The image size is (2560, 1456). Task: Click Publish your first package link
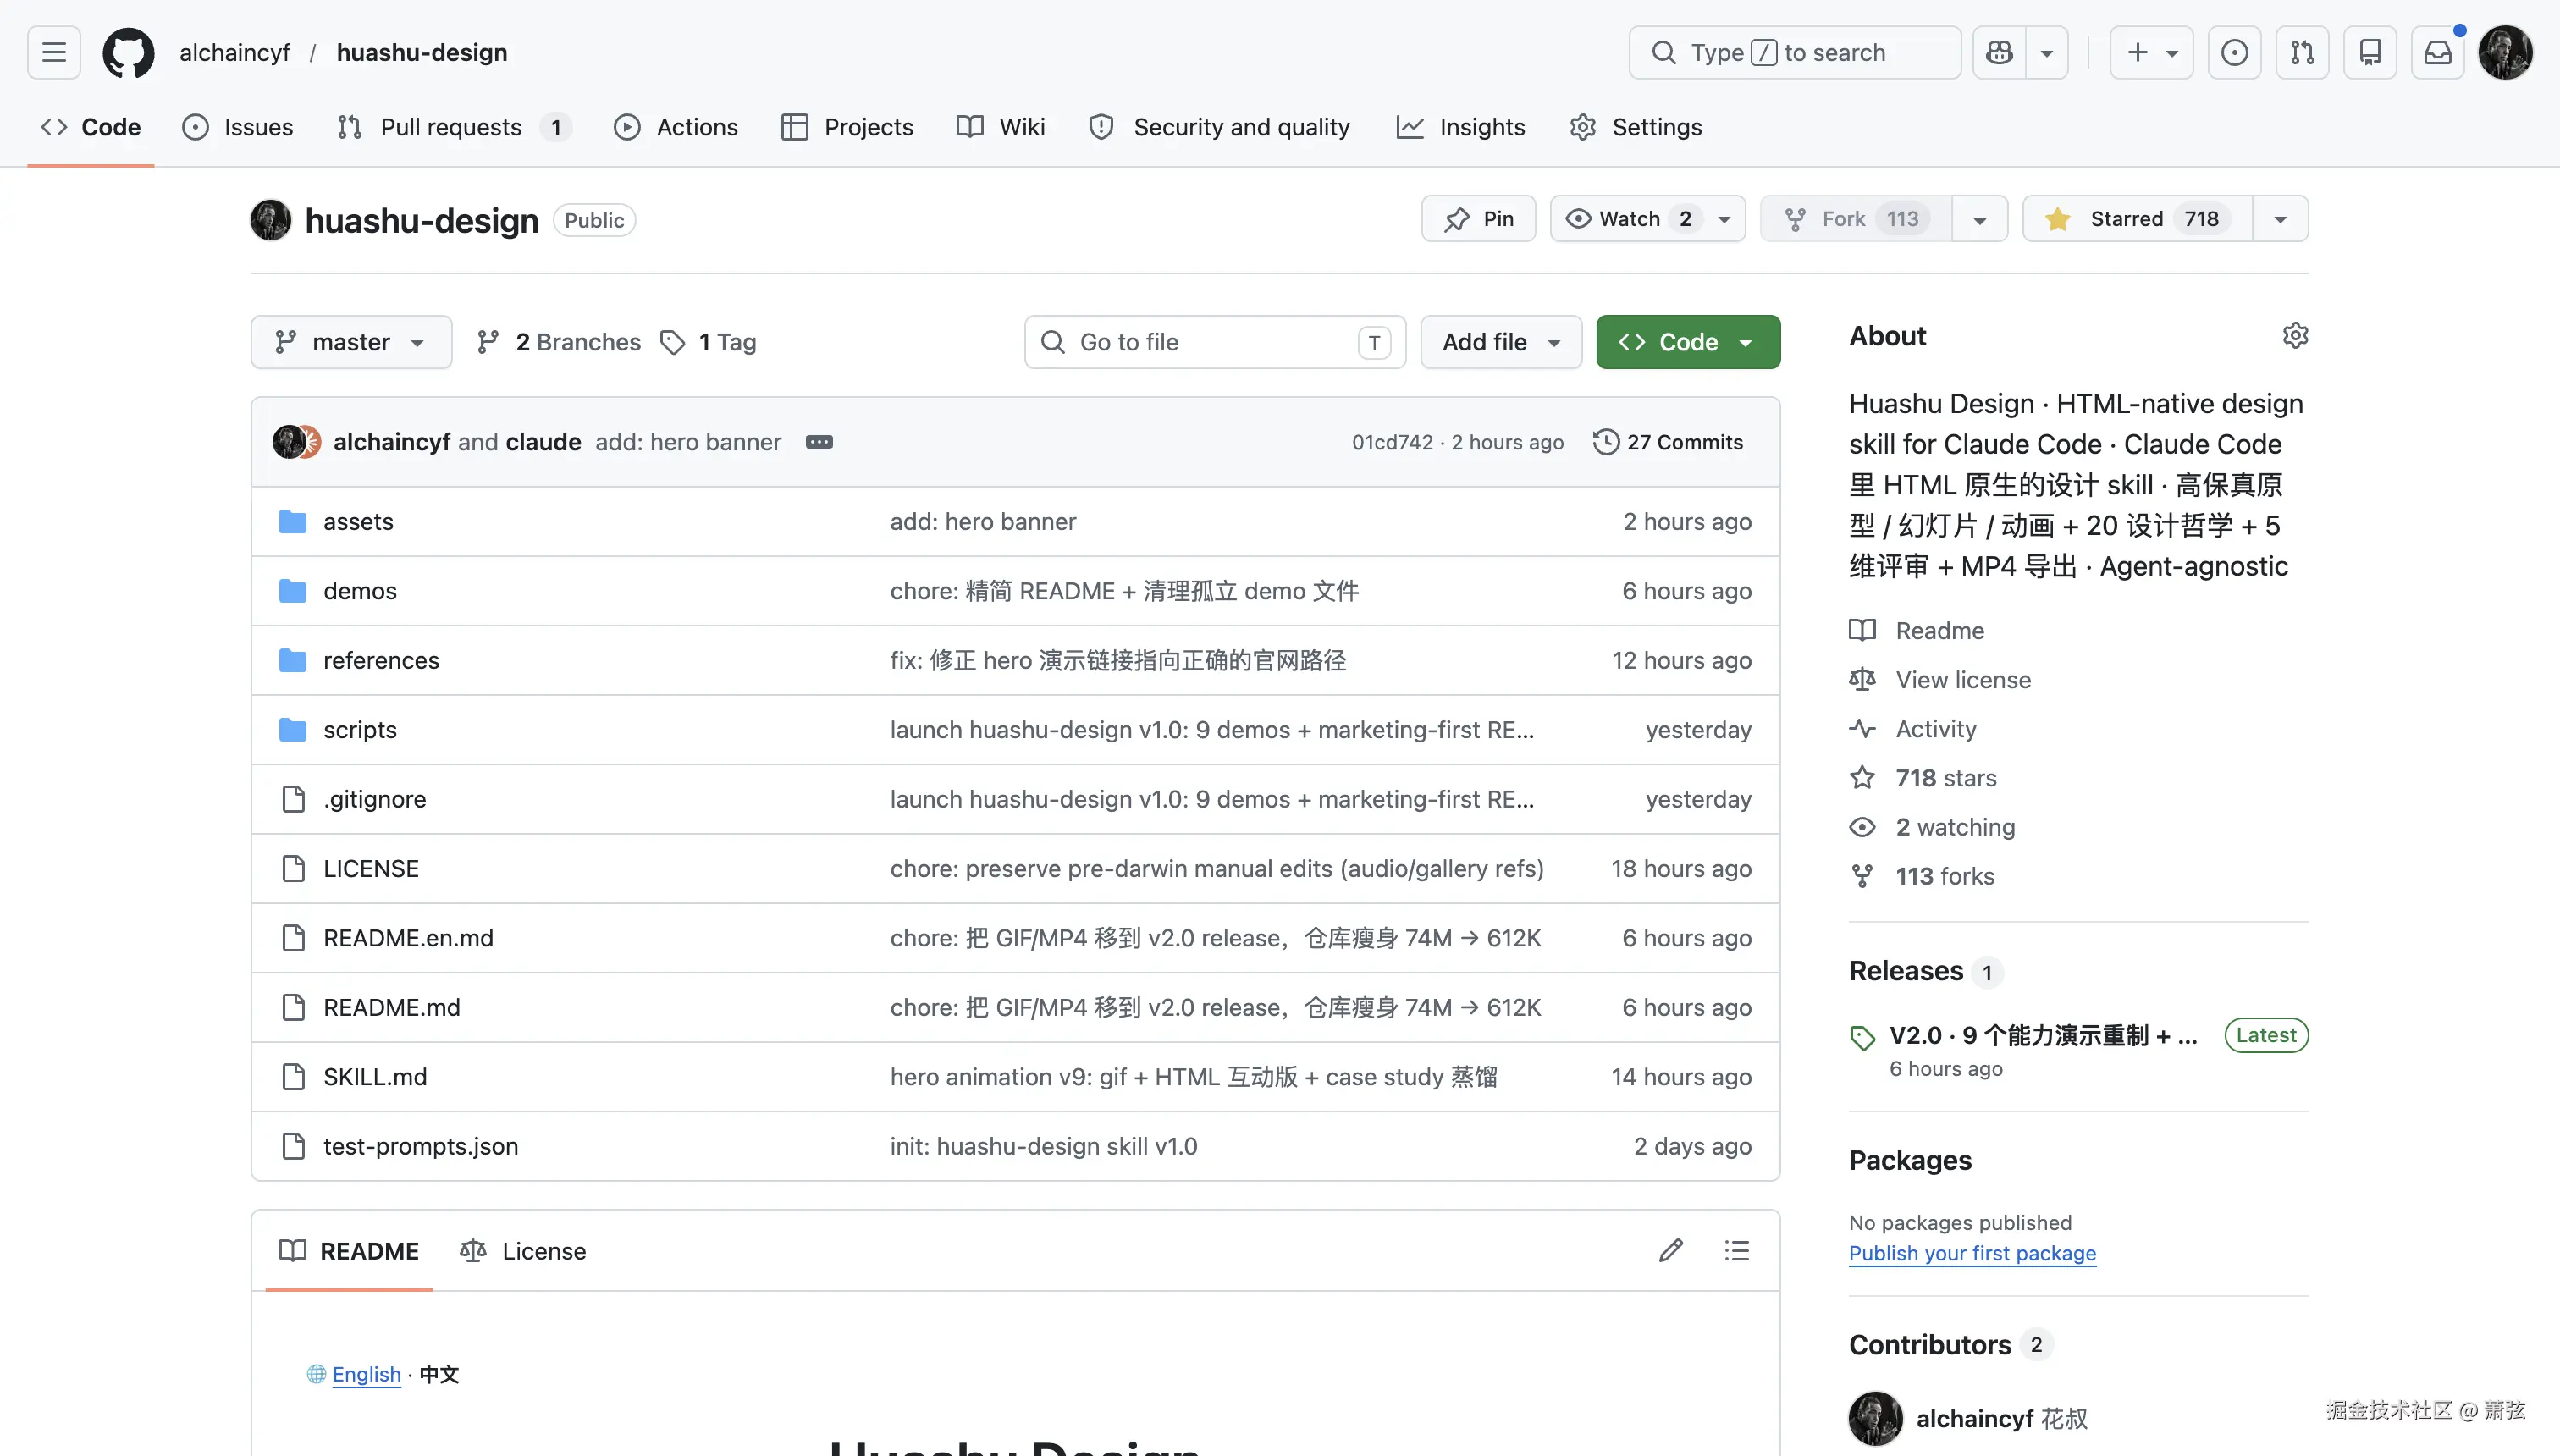coord(1971,1253)
